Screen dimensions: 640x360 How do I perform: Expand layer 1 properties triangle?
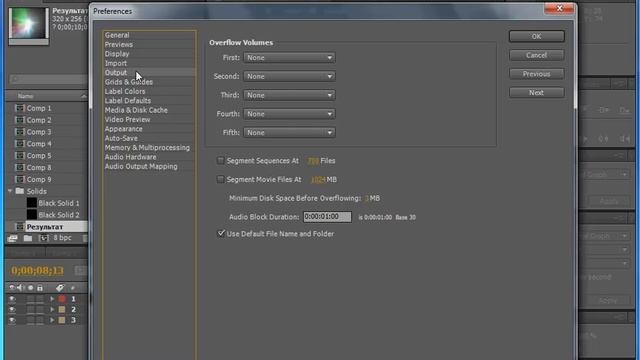52,299
